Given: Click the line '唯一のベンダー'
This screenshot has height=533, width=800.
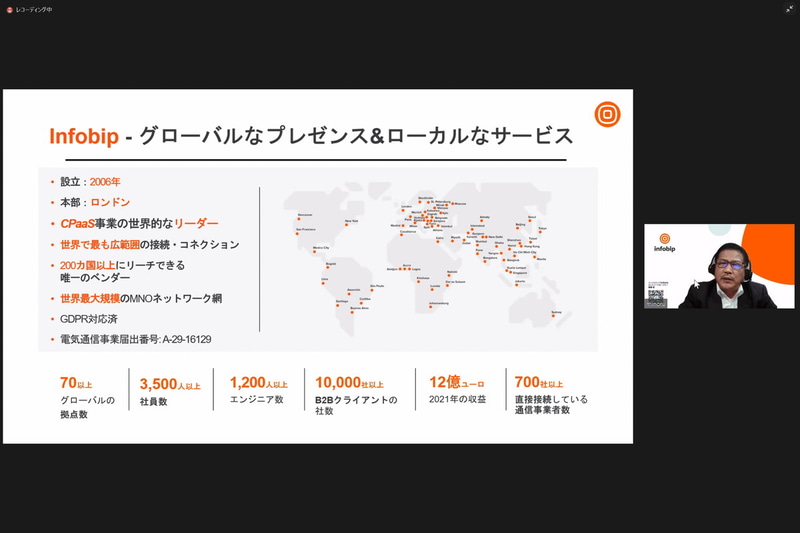Looking at the screenshot, I should 95,277.
